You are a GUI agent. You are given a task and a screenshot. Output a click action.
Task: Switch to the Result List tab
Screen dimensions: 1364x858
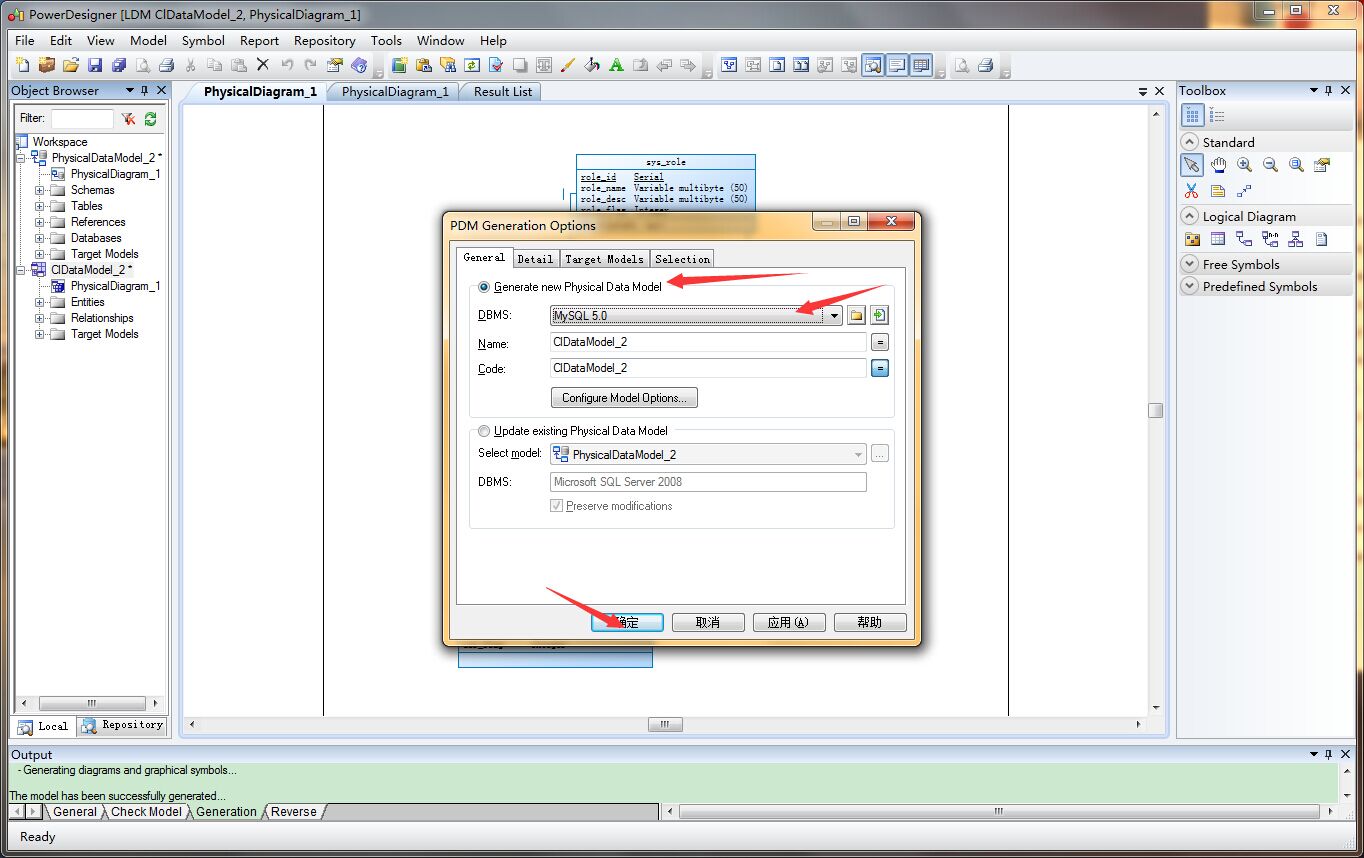click(x=502, y=91)
